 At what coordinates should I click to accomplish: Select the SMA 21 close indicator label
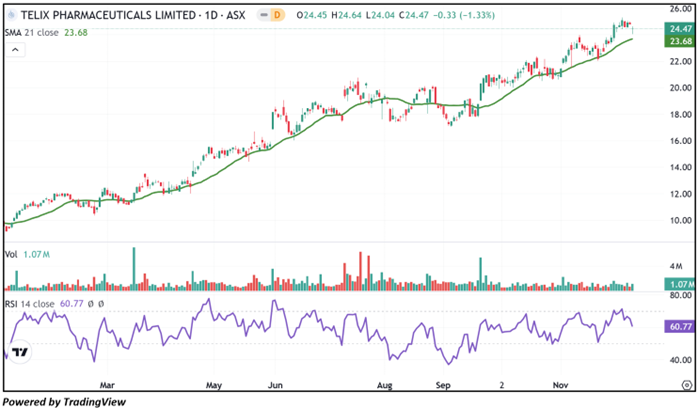point(32,32)
